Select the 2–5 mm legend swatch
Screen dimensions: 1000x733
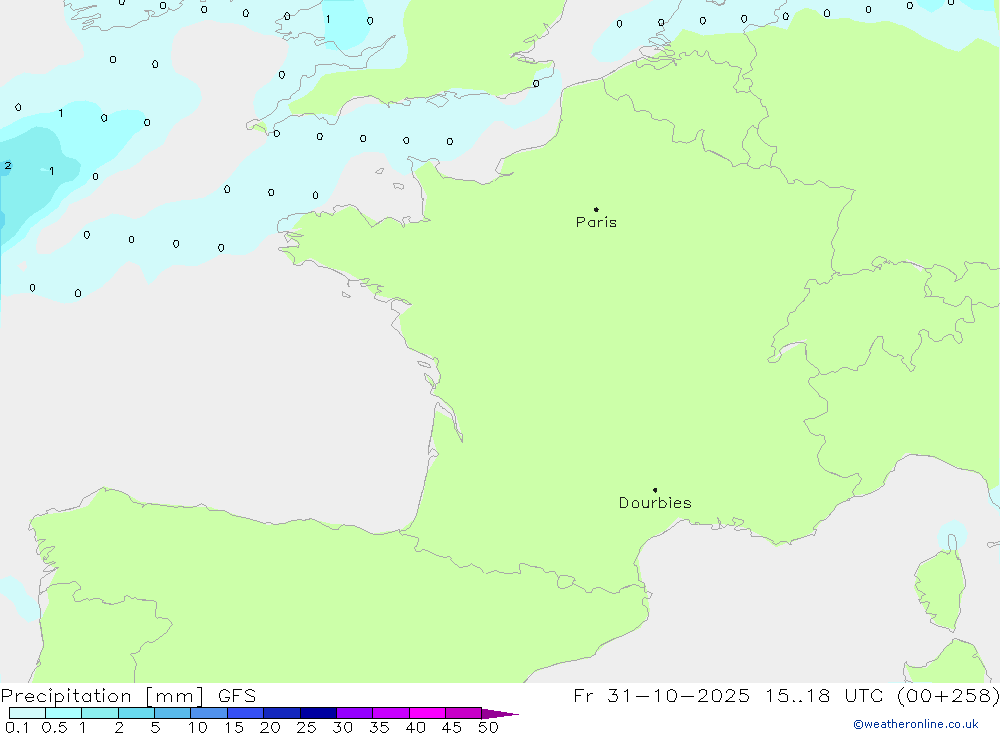pyautogui.click(x=136, y=713)
